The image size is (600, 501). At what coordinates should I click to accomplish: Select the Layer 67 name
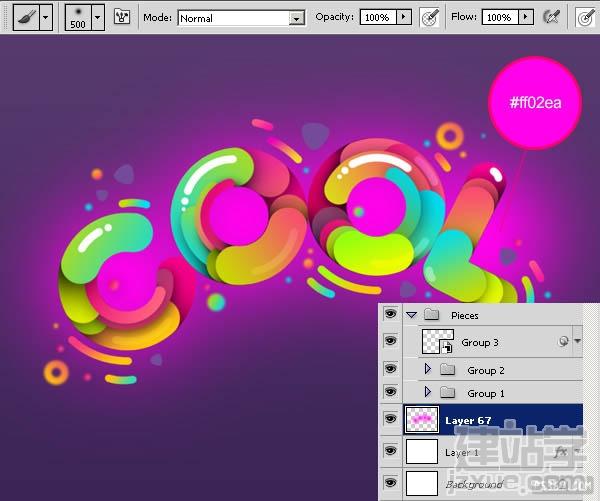click(468, 421)
